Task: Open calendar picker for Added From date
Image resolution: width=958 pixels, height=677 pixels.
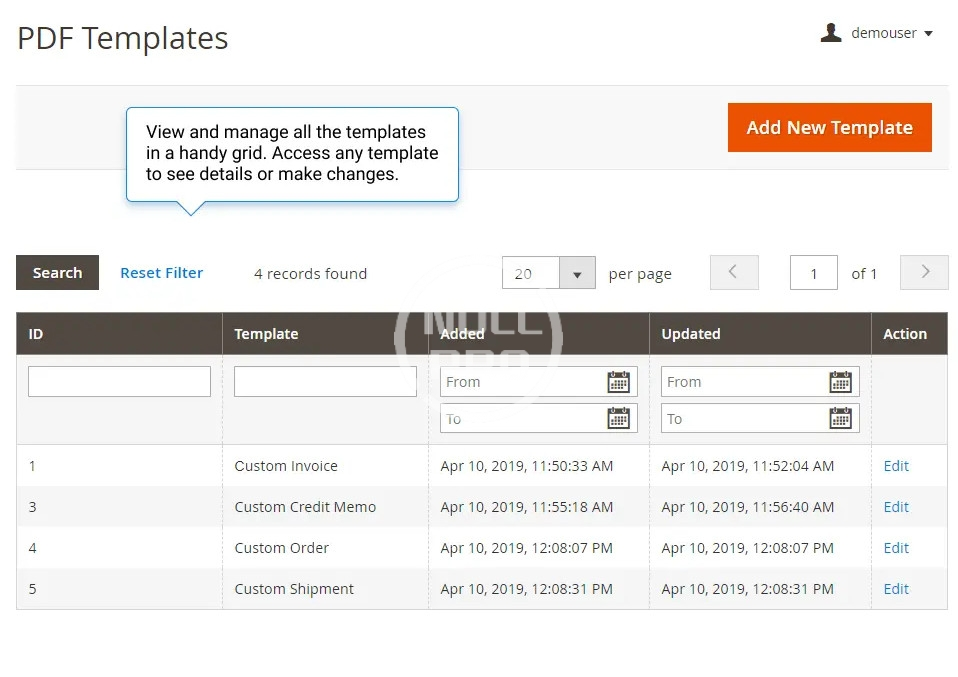Action: [619, 382]
